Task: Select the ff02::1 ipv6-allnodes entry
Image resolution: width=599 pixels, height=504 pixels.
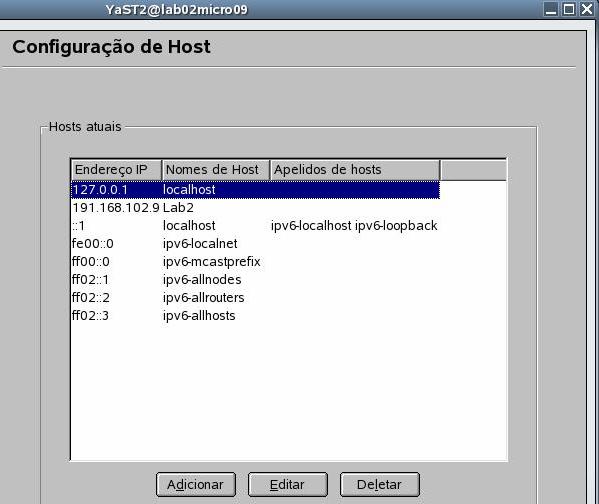Action: click(255, 280)
